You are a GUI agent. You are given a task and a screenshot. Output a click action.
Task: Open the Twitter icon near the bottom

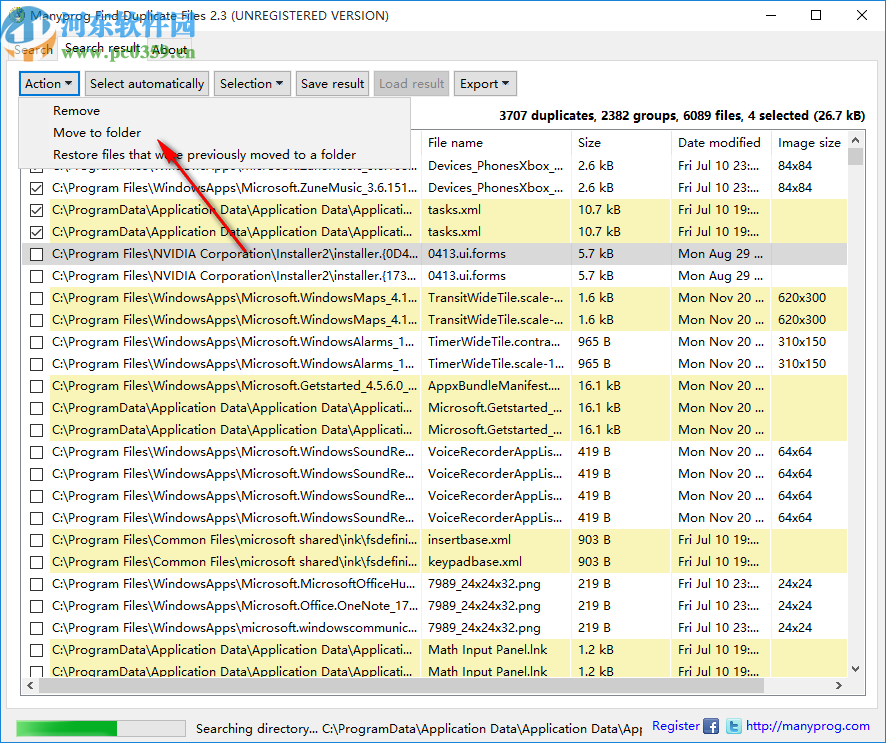(733, 726)
